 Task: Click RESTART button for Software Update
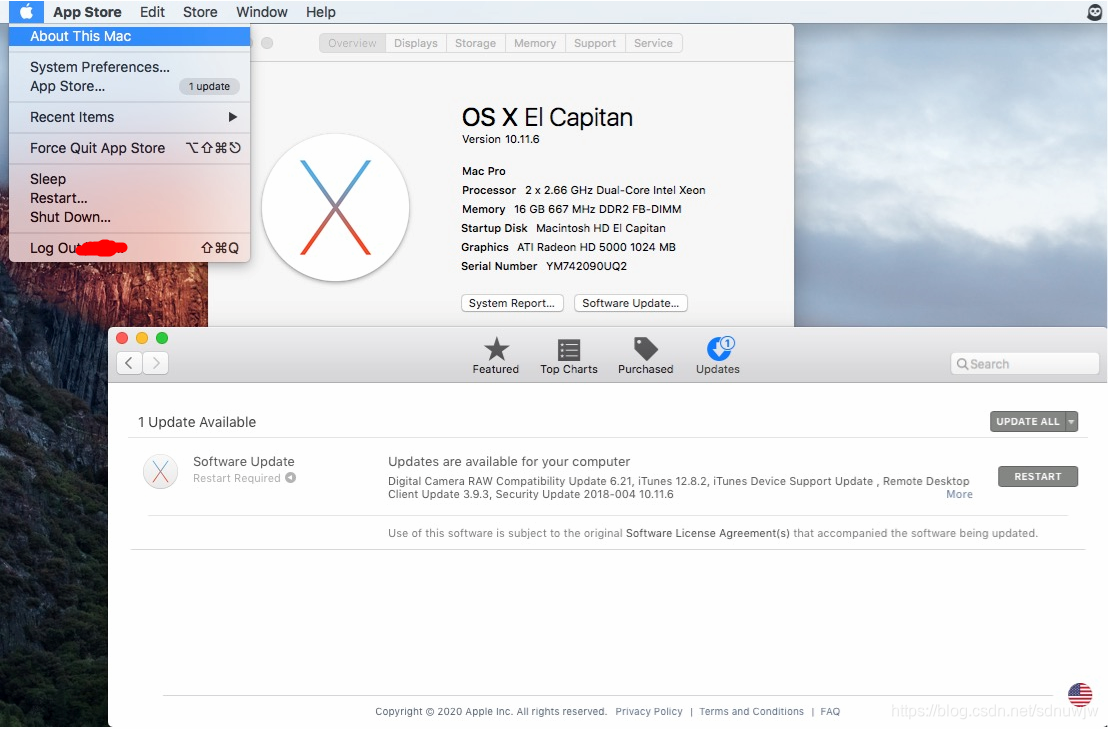tap(1038, 477)
